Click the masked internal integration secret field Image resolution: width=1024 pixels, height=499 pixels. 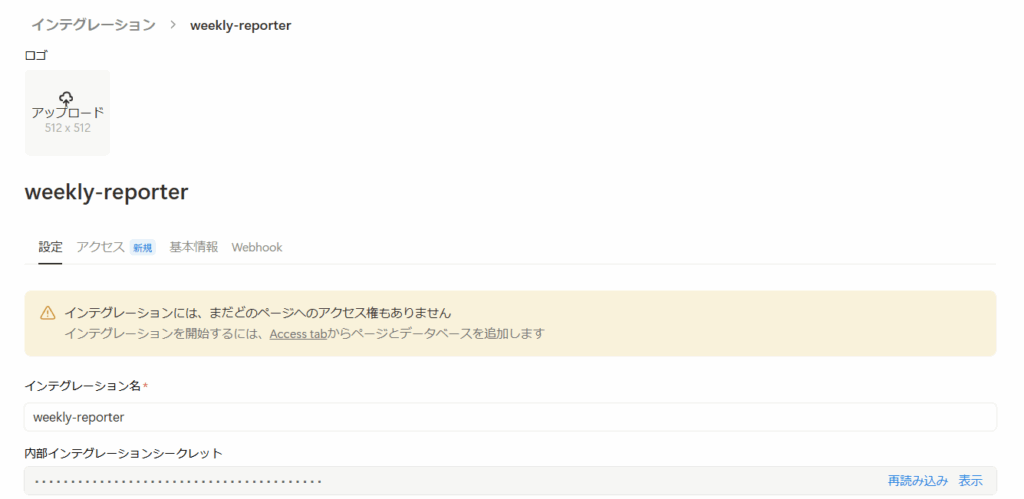coord(510,481)
